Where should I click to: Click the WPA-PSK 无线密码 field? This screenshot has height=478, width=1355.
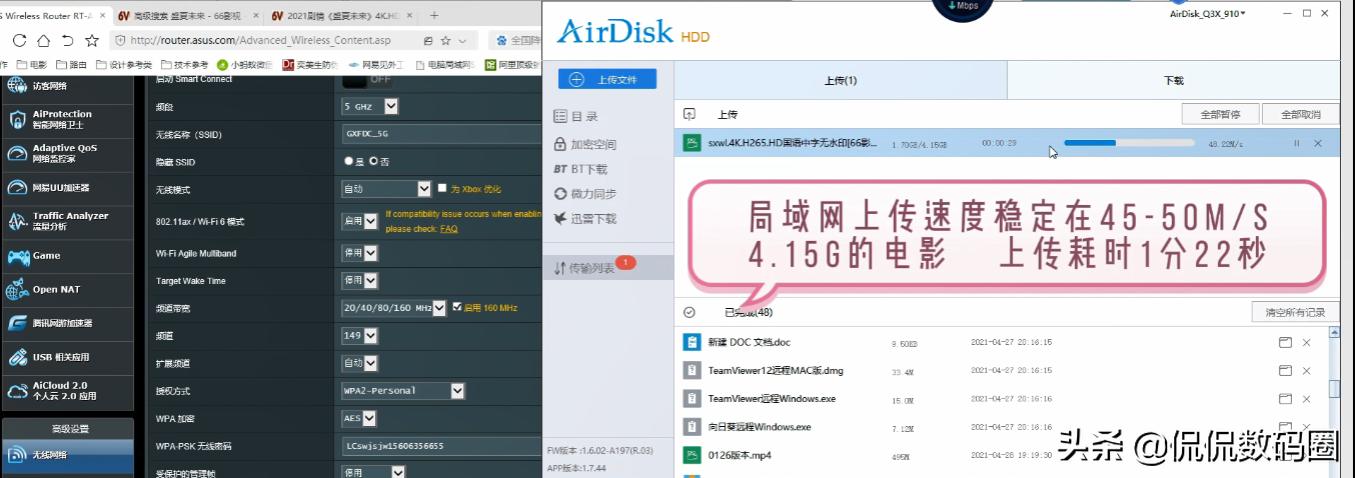click(x=441, y=446)
